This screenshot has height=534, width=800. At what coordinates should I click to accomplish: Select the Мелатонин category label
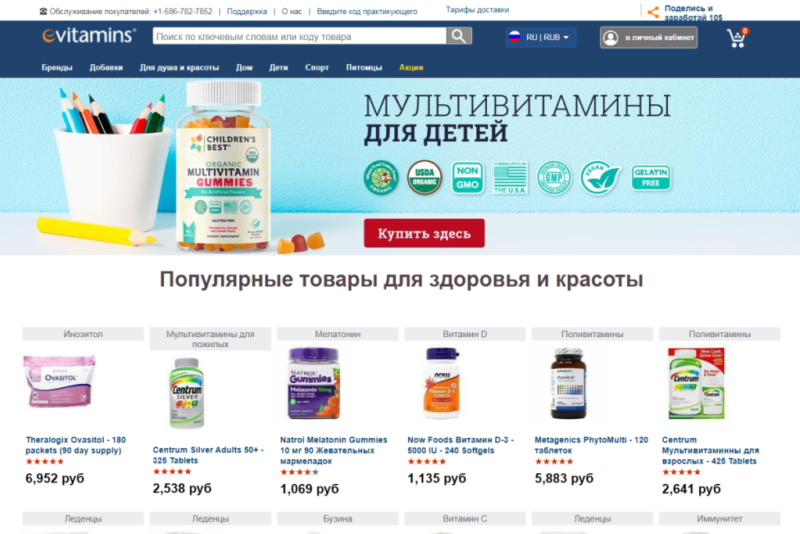pyautogui.click(x=337, y=334)
